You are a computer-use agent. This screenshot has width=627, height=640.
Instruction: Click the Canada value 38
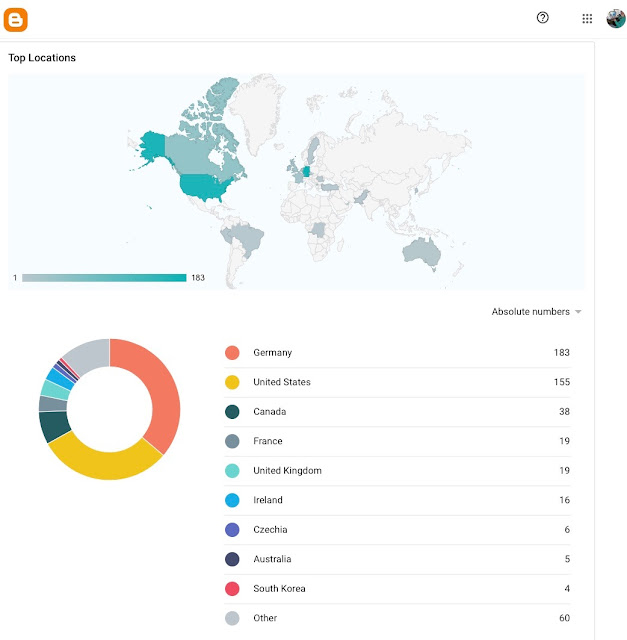click(565, 411)
